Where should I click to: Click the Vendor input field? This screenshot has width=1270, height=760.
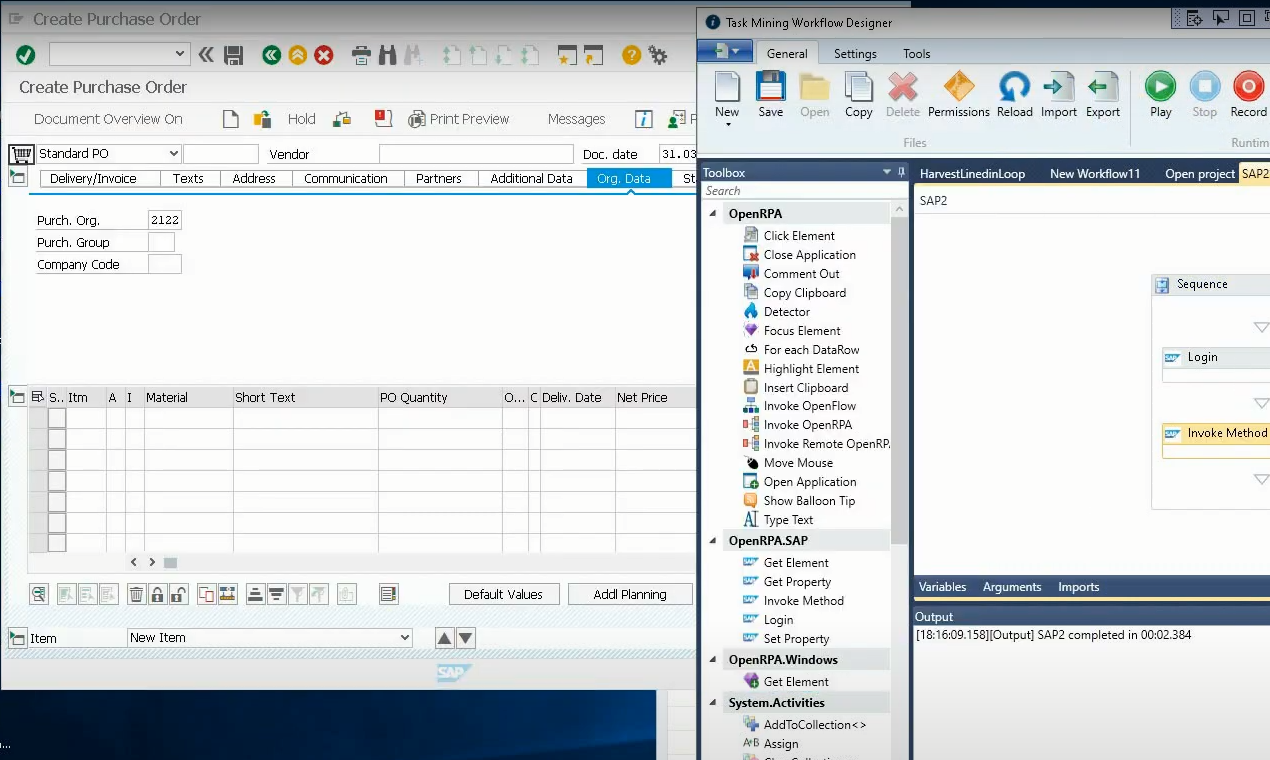click(x=476, y=154)
